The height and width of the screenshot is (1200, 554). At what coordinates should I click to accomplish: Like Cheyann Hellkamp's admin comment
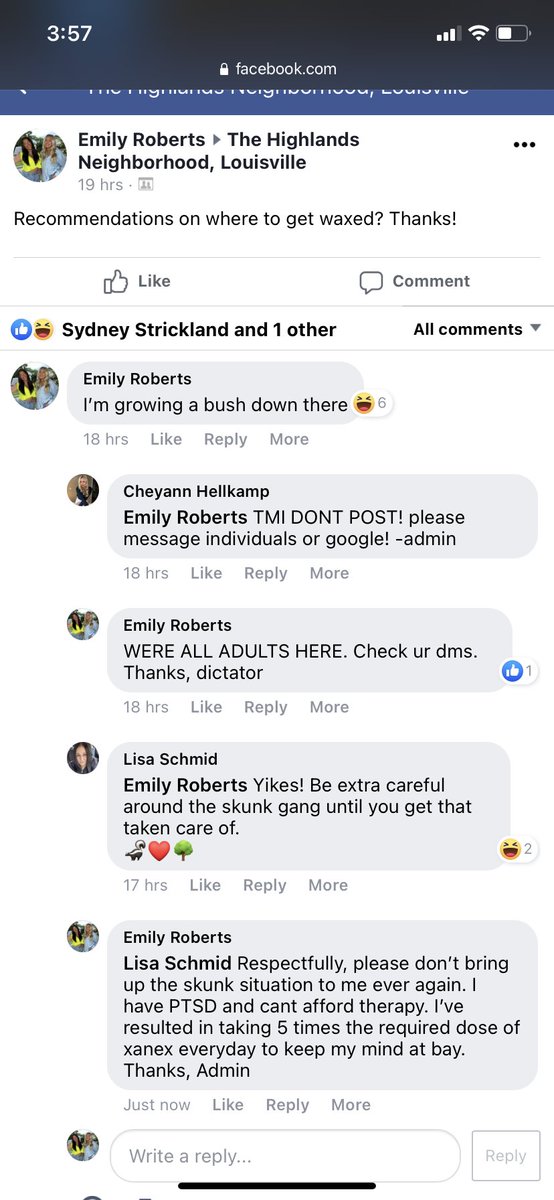click(x=206, y=573)
